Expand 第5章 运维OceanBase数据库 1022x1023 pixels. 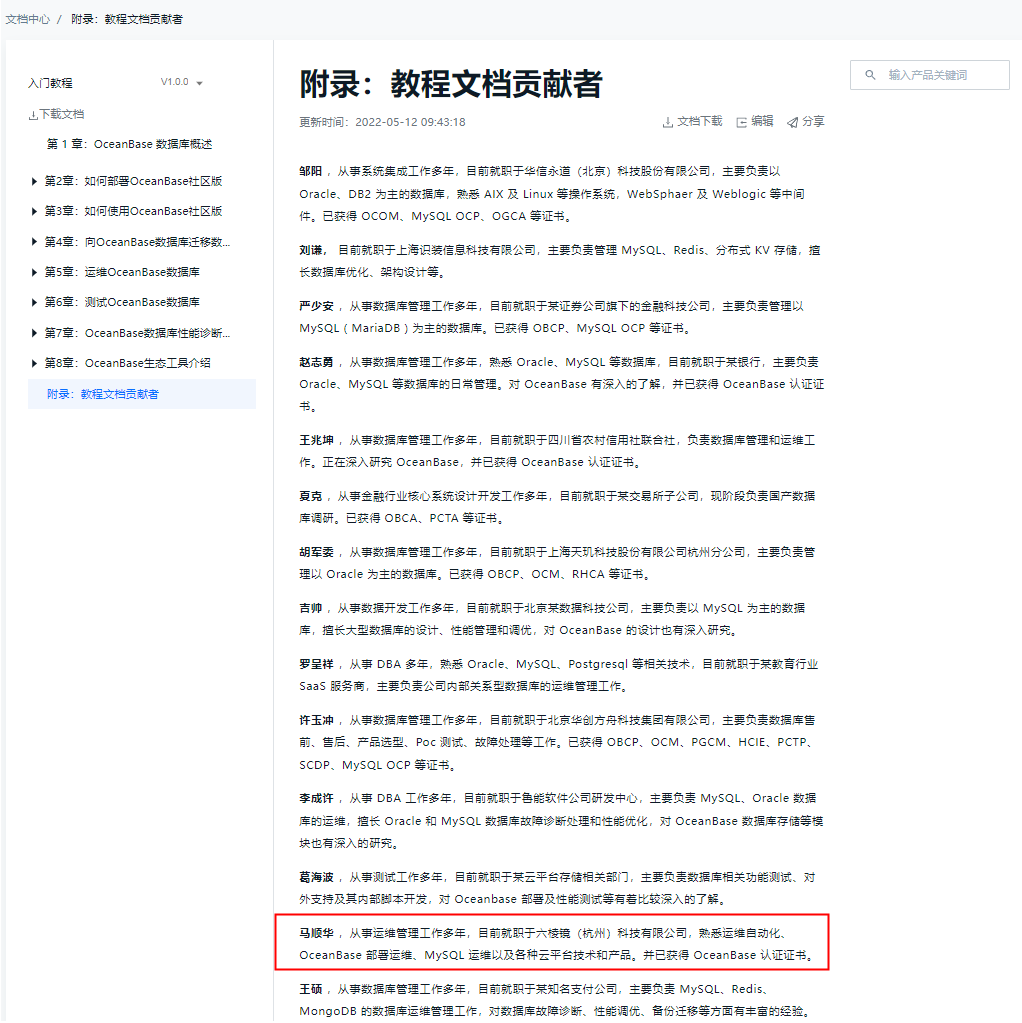coord(34,272)
